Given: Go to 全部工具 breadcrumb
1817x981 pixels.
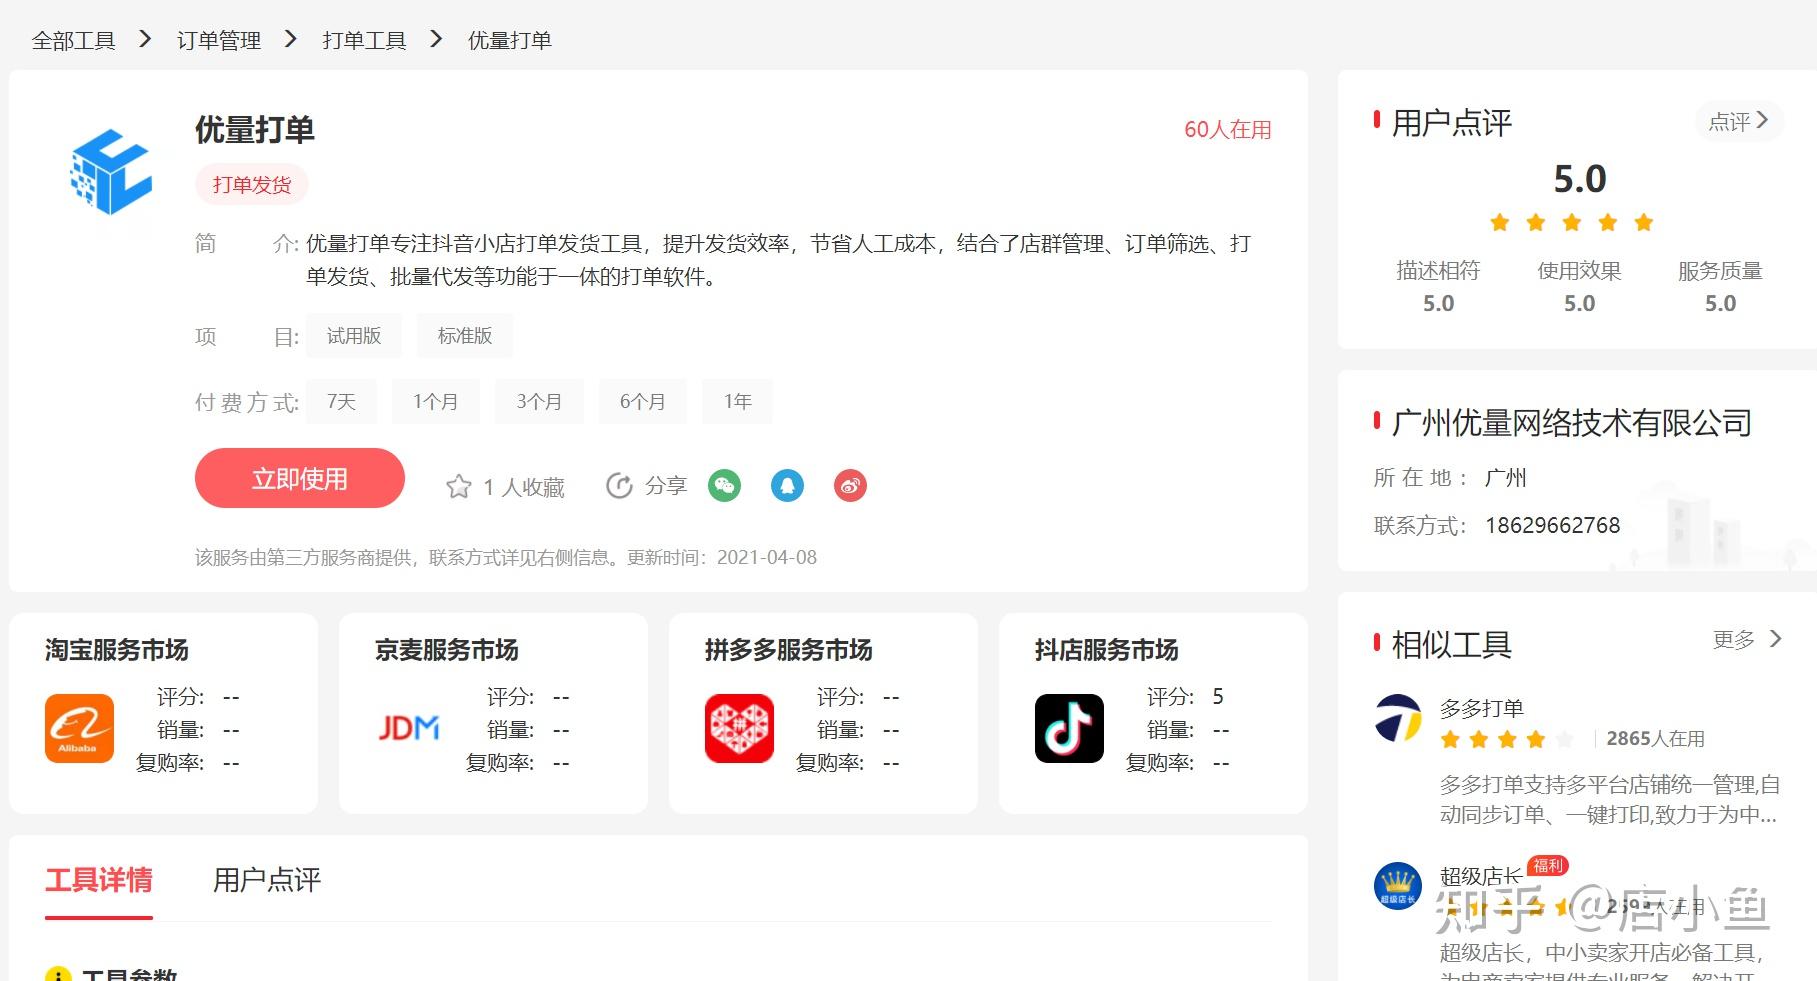Looking at the screenshot, I should tap(74, 40).
